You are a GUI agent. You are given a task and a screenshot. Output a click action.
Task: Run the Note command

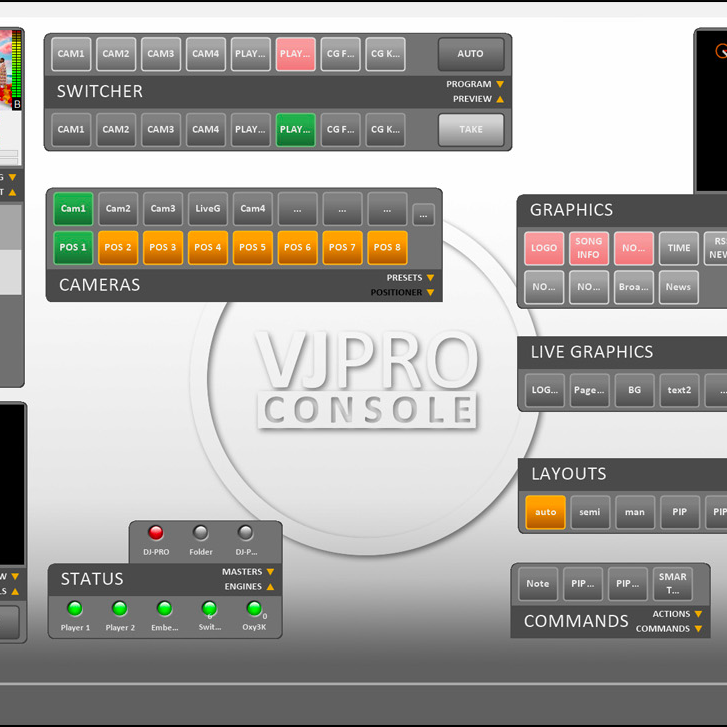pyautogui.click(x=538, y=584)
